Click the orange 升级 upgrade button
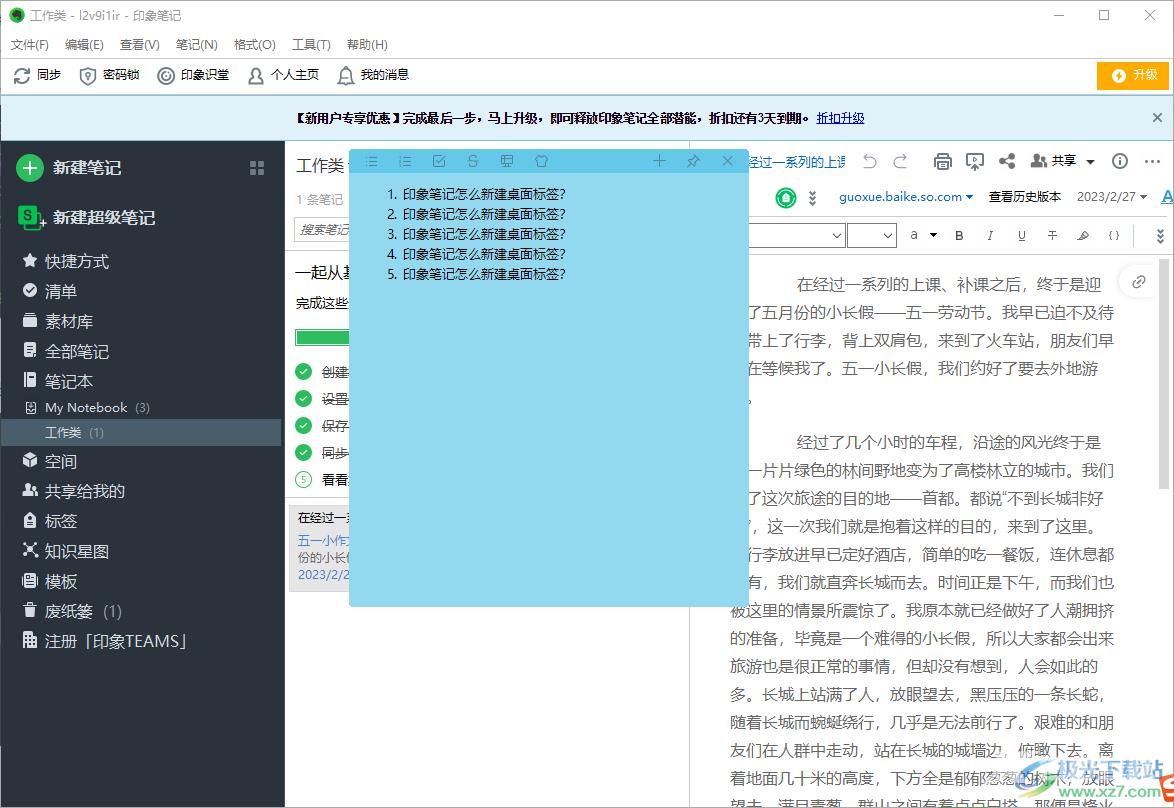The image size is (1174, 808). click(x=1133, y=75)
